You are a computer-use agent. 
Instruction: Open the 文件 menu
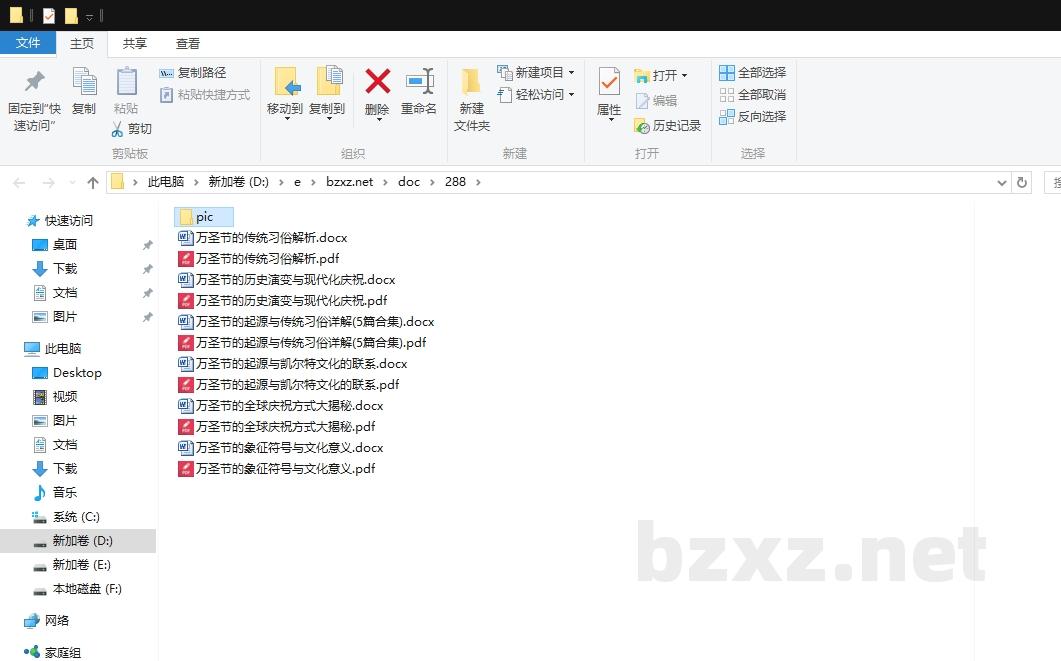(x=29, y=43)
